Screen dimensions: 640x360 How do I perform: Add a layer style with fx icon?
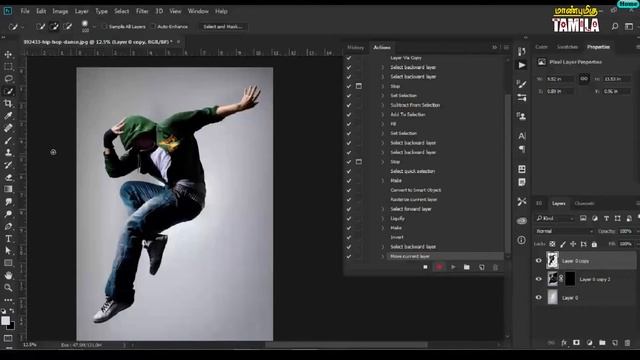click(564, 343)
